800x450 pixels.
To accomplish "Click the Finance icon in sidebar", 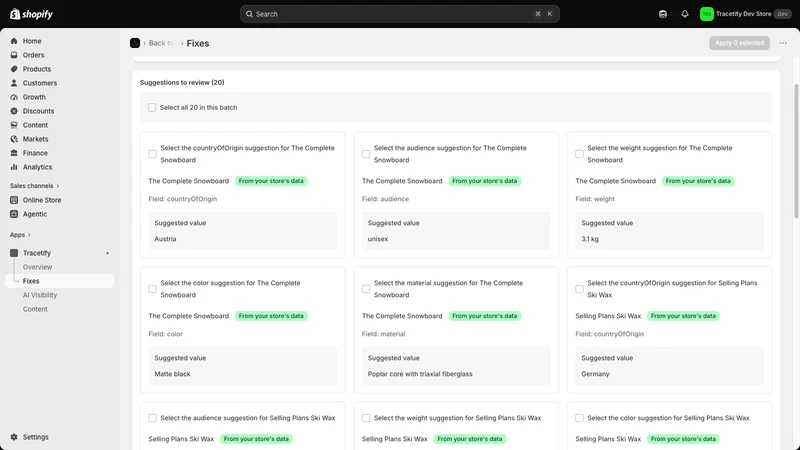I will [14, 153].
